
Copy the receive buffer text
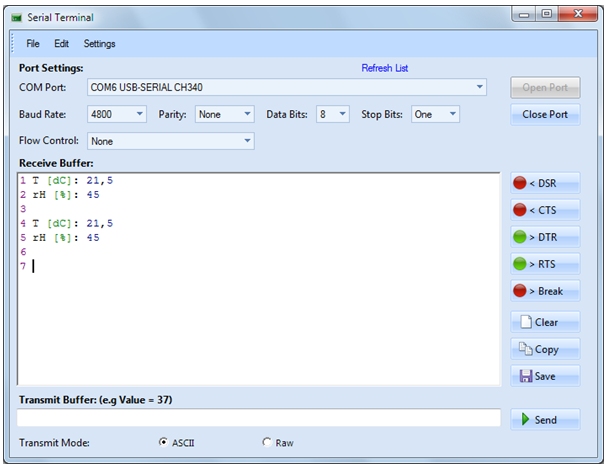tap(545, 349)
